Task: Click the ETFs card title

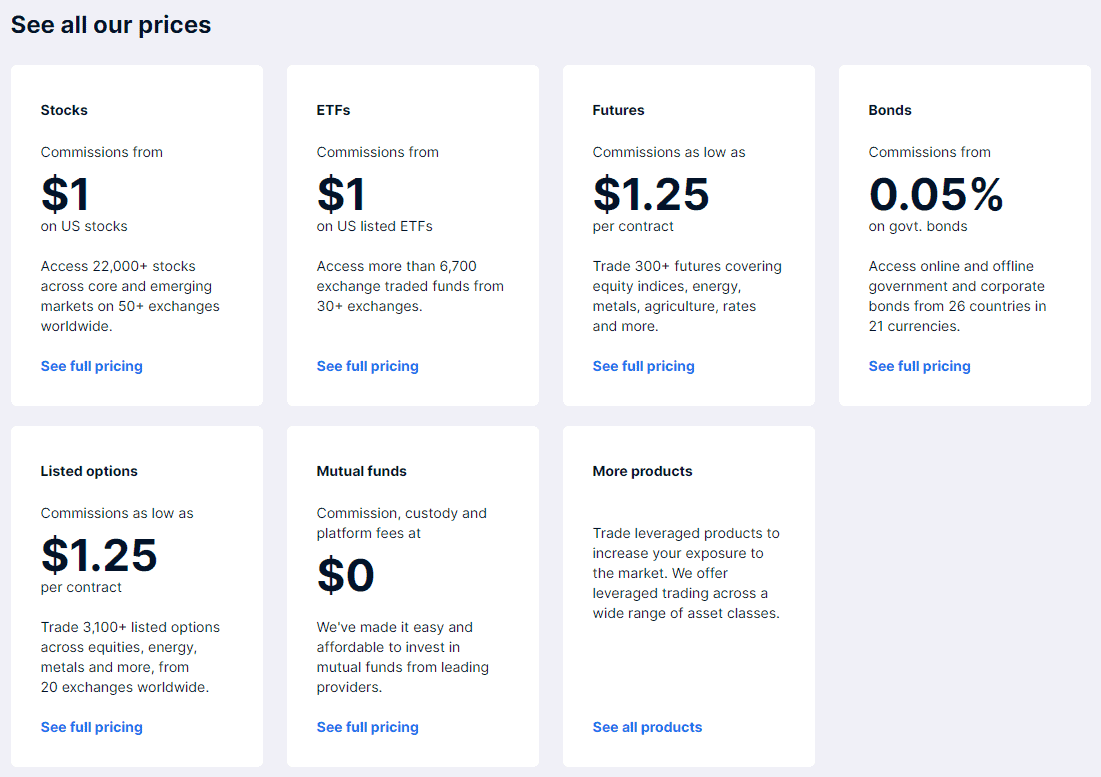Action: 333,110
